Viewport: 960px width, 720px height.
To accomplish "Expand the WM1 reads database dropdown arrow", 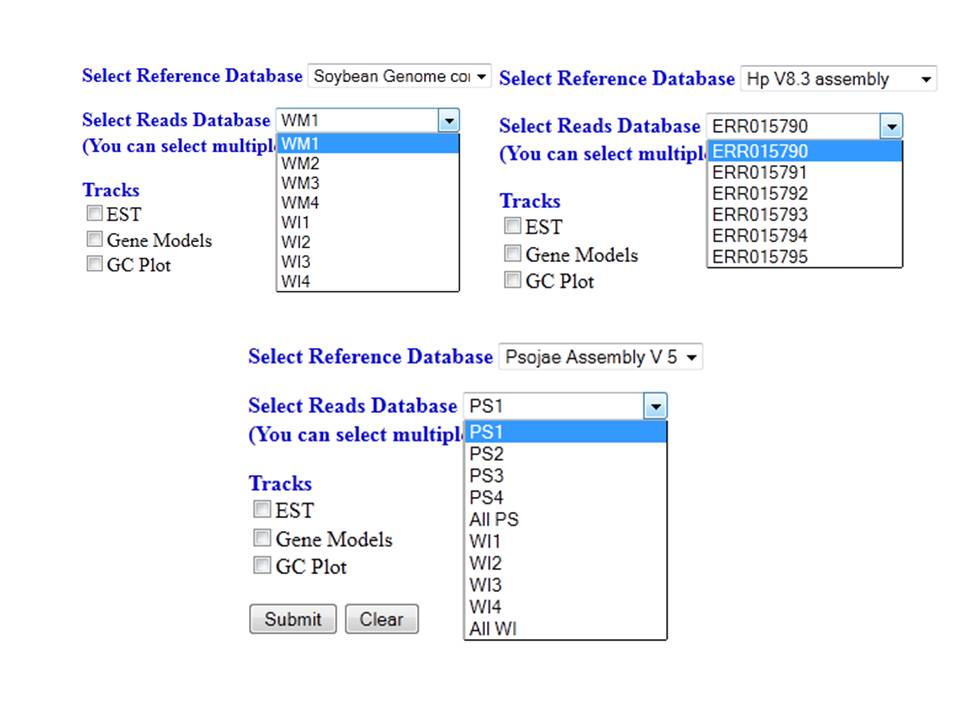I will 449,119.
